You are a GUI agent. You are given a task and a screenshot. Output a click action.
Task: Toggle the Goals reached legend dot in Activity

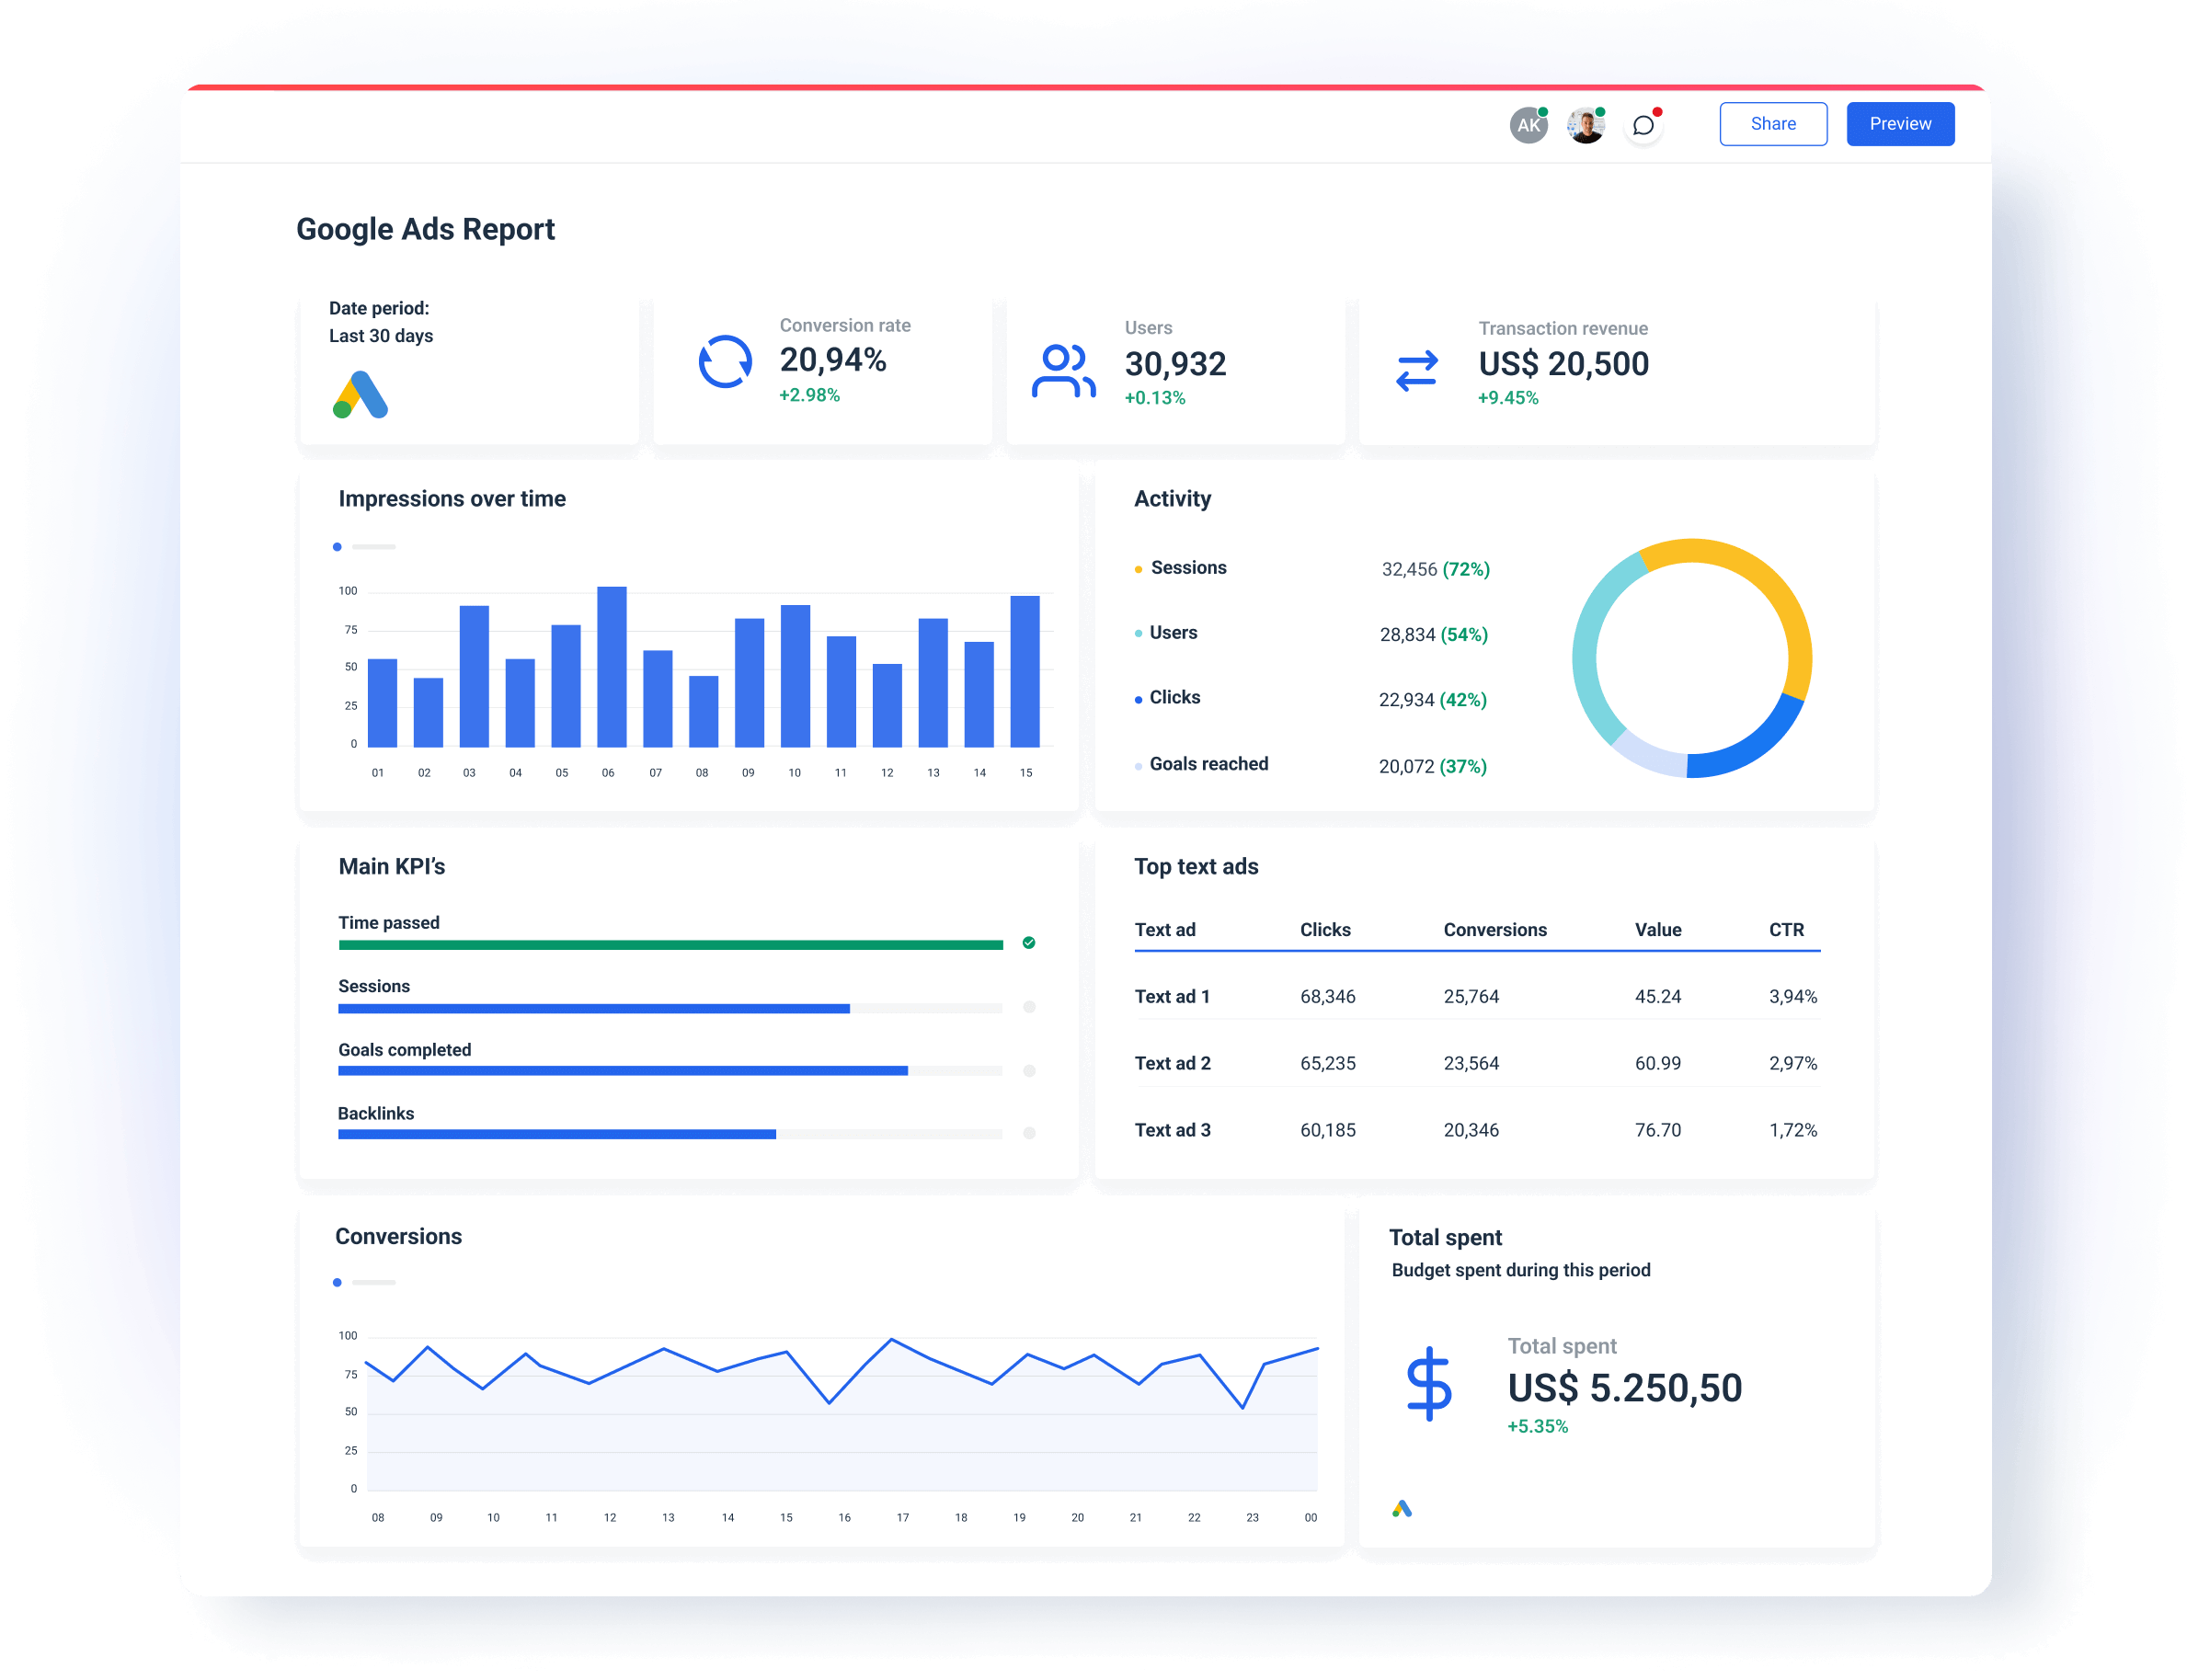(1138, 765)
